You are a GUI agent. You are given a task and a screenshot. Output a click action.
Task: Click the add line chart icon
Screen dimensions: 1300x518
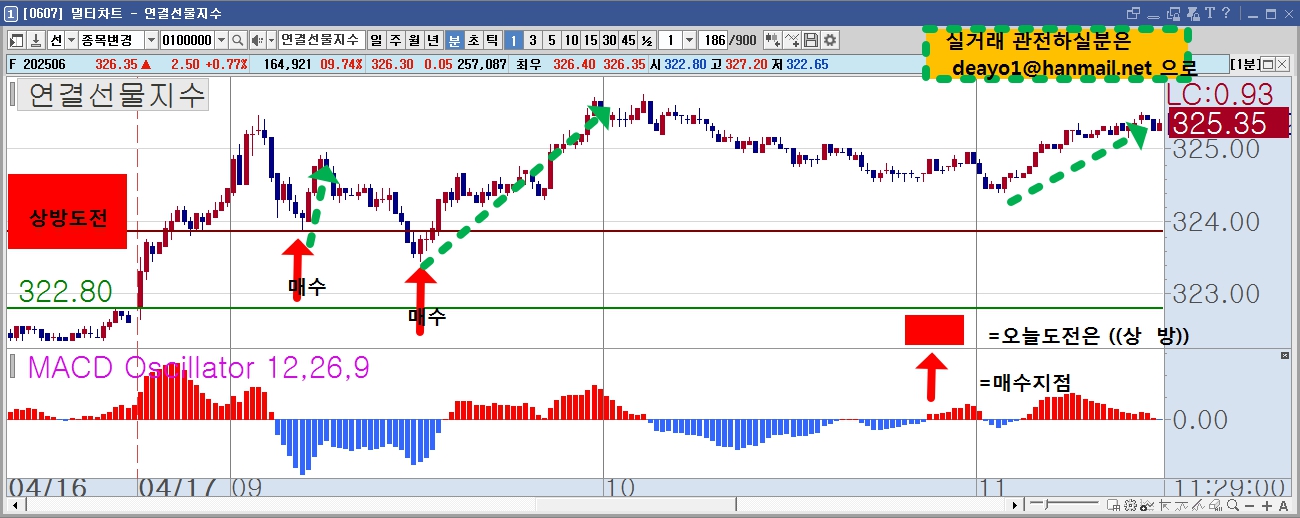click(x=793, y=40)
